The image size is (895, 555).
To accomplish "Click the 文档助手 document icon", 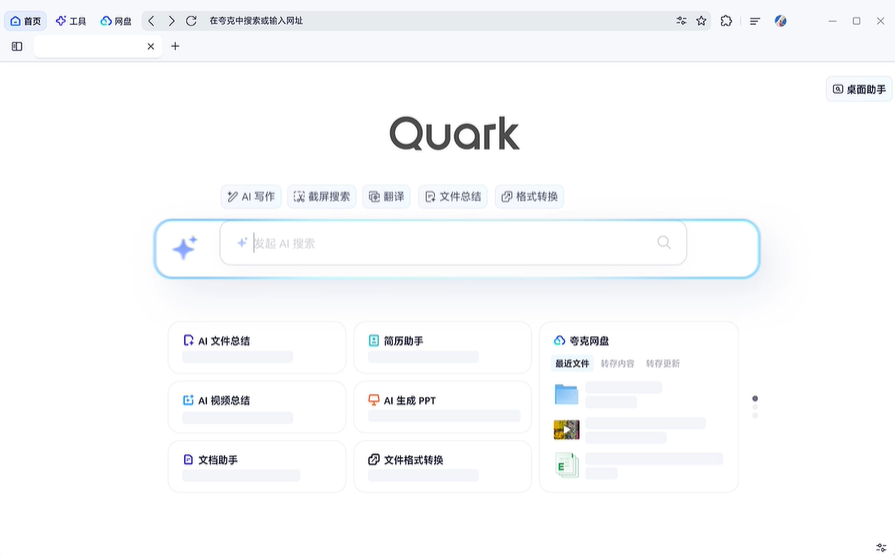I will 188,459.
